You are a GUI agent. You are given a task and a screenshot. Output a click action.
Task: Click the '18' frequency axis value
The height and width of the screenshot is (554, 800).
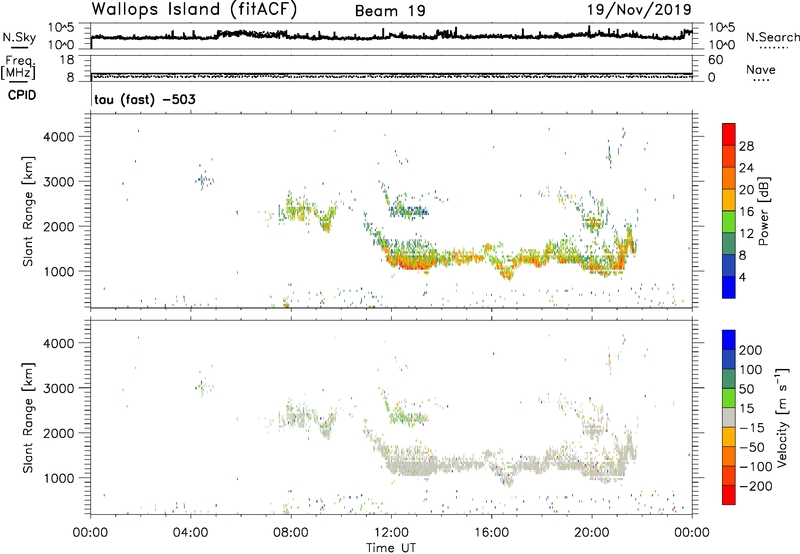coord(67,60)
